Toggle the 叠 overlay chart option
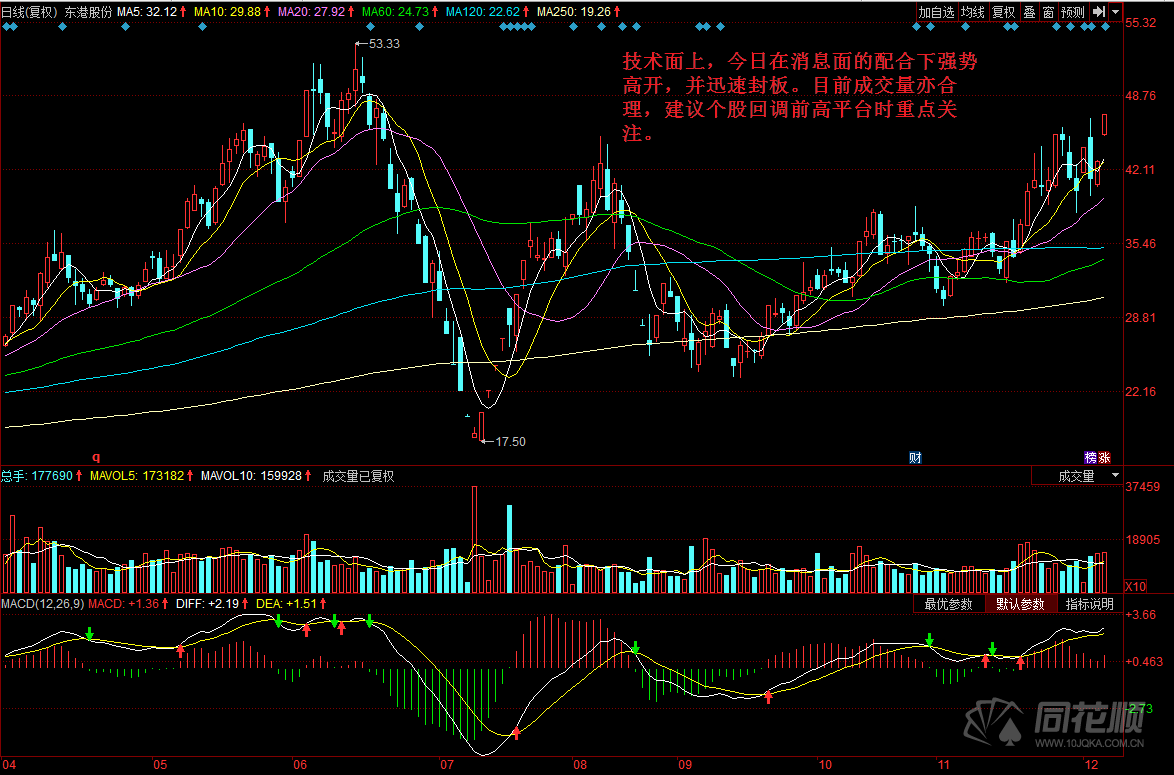 (x=1028, y=12)
